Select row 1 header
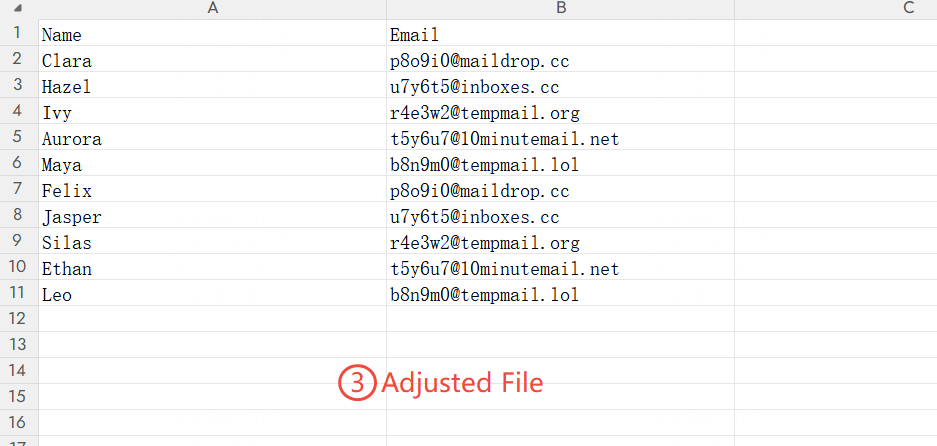This screenshot has width=937, height=446. 19,32
